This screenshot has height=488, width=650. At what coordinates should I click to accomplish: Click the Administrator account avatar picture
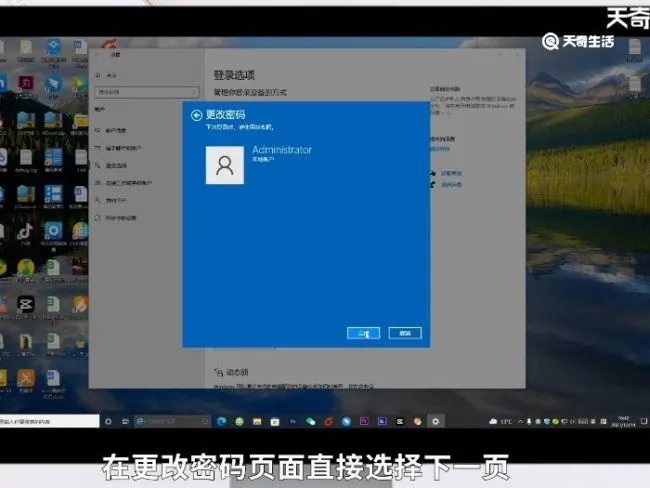[225, 165]
